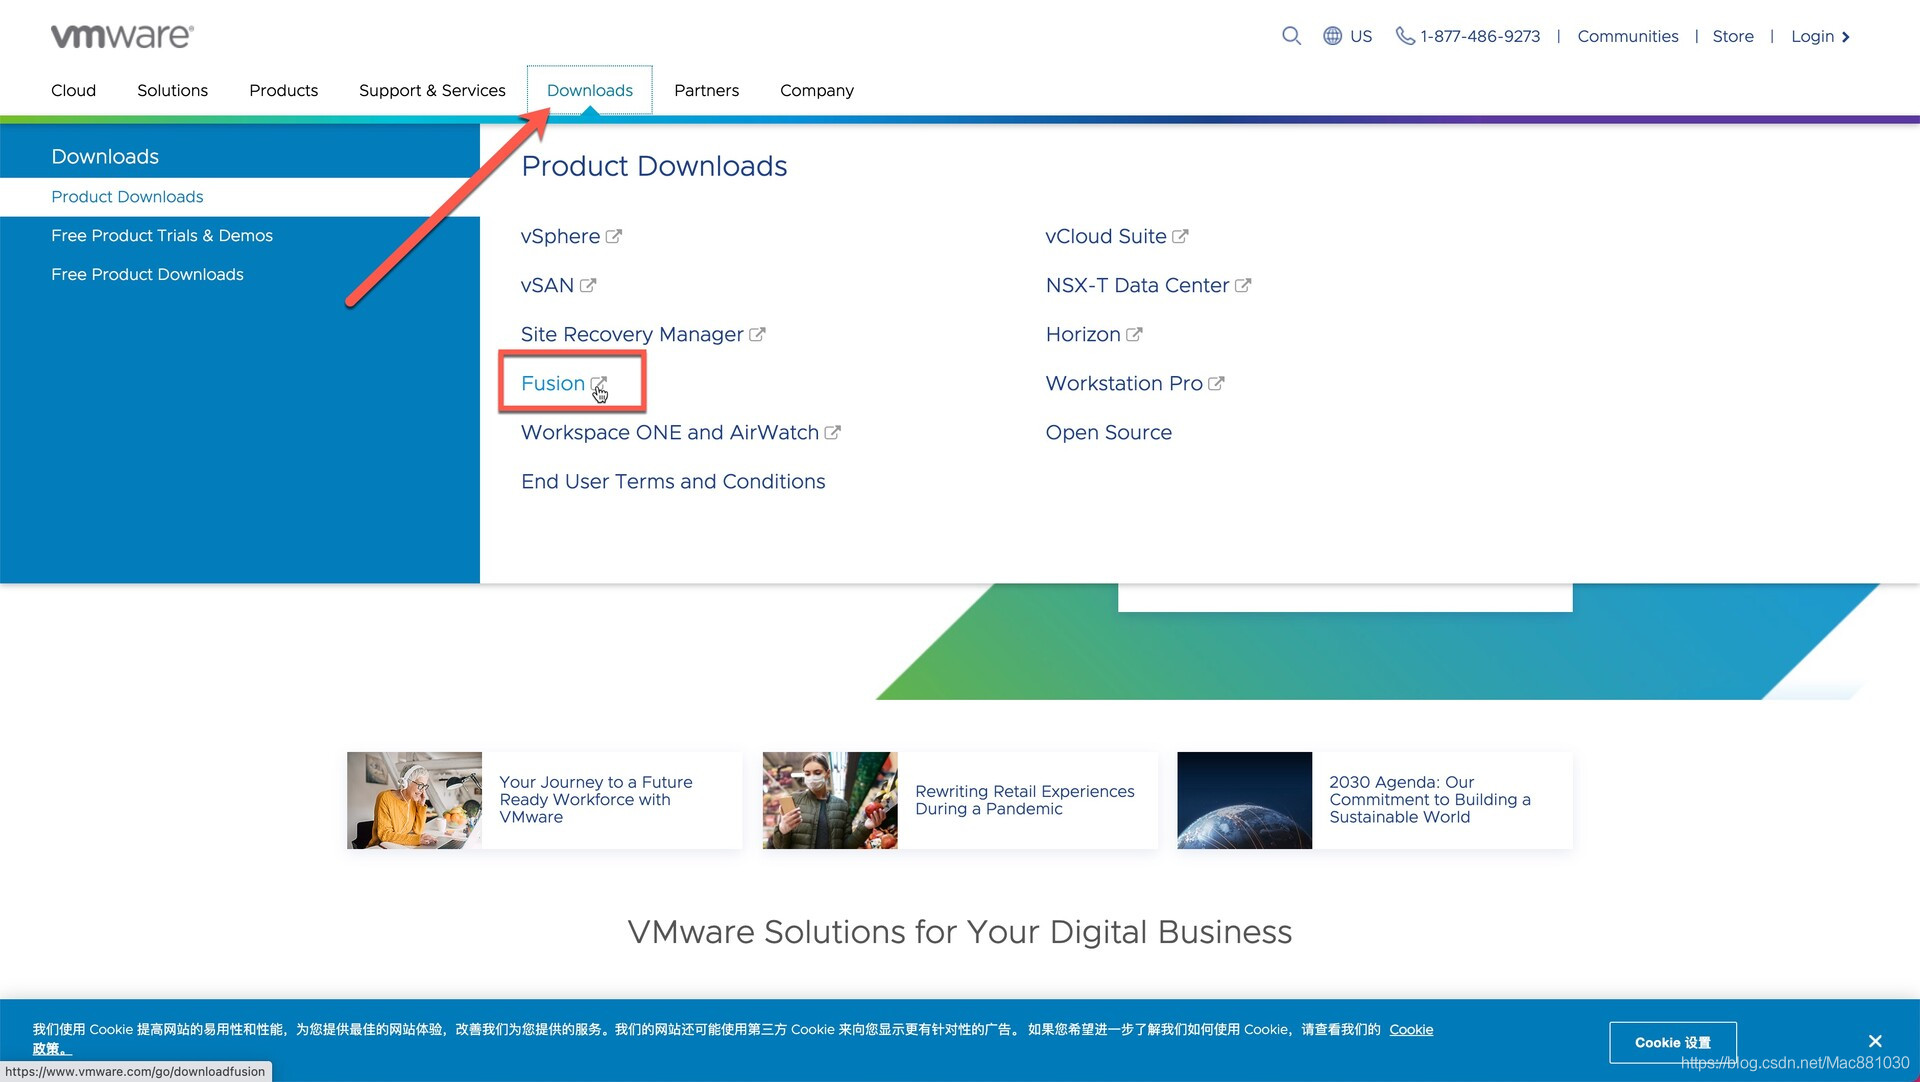
Task: Click external link icon beside Workstation Pro
Action: click(x=1216, y=384)
